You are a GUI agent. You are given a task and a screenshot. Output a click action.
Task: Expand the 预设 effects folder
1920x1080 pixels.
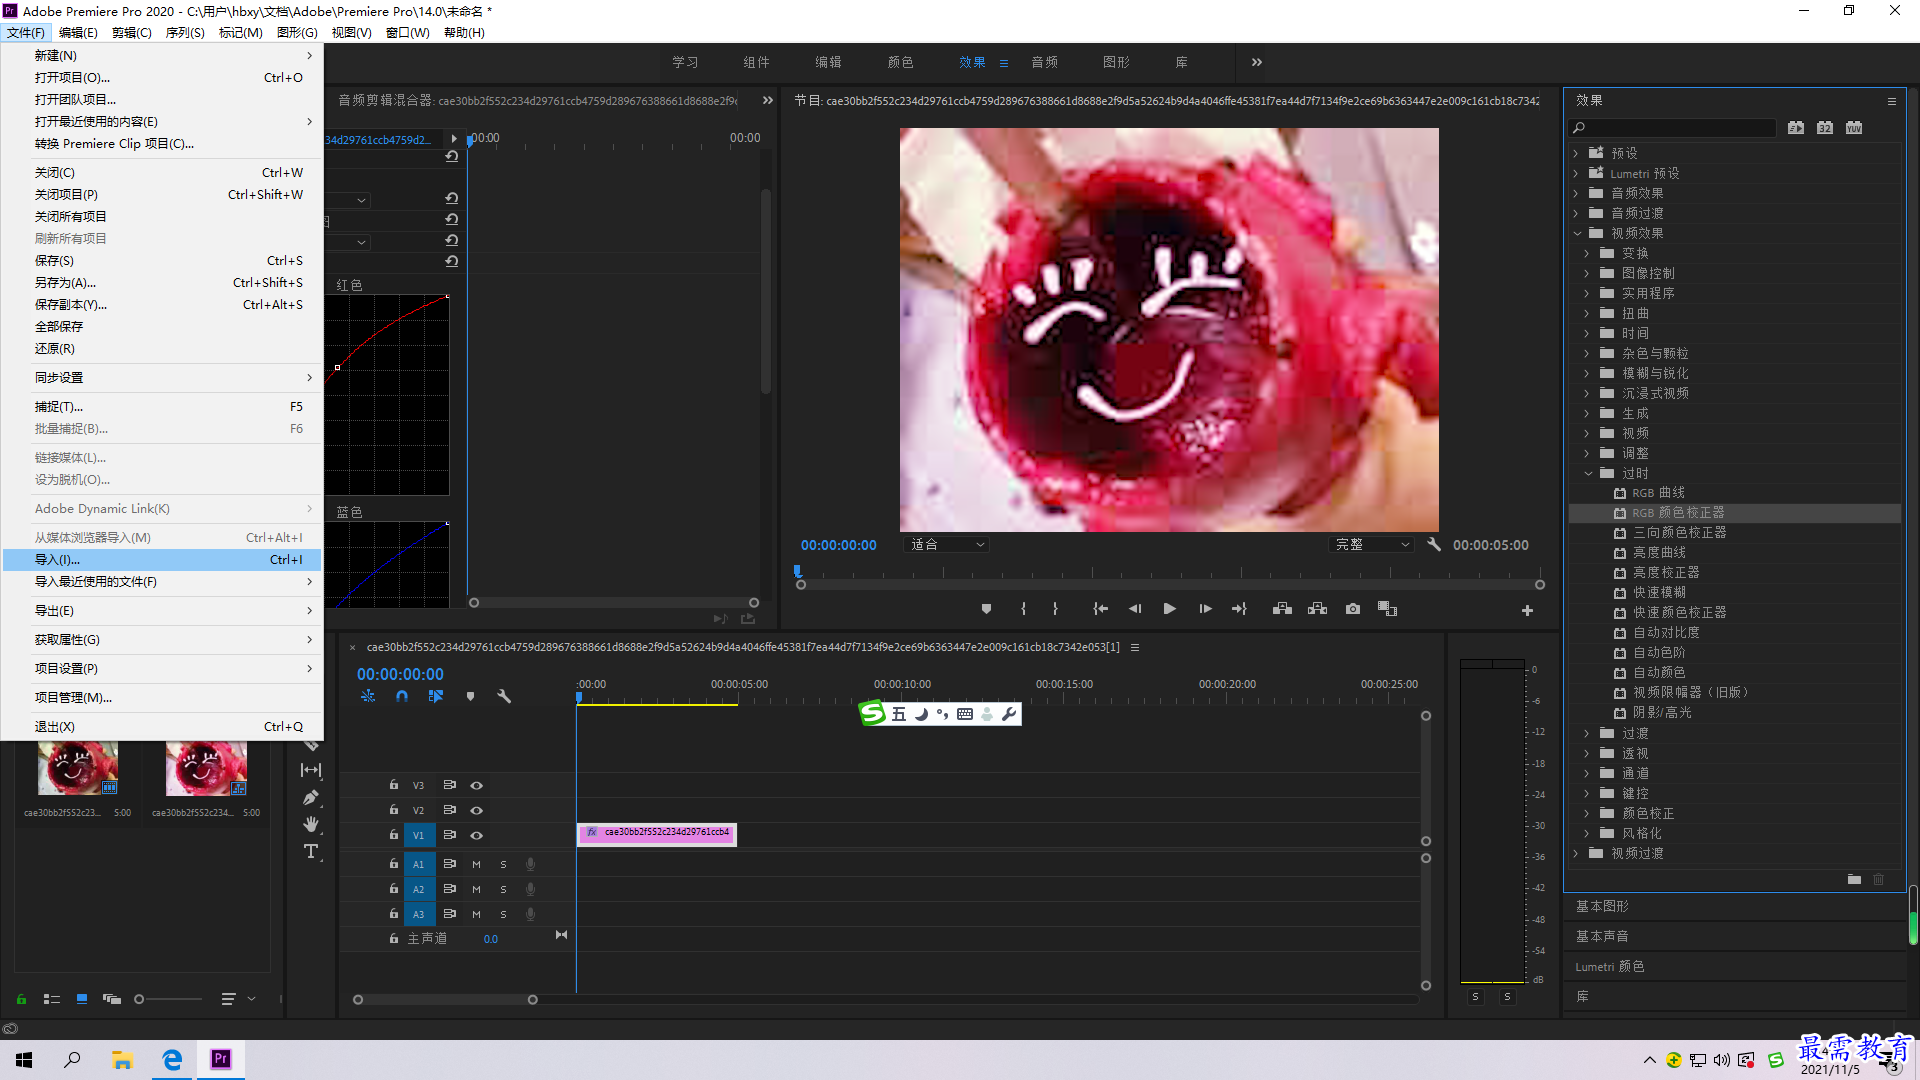1576,153
